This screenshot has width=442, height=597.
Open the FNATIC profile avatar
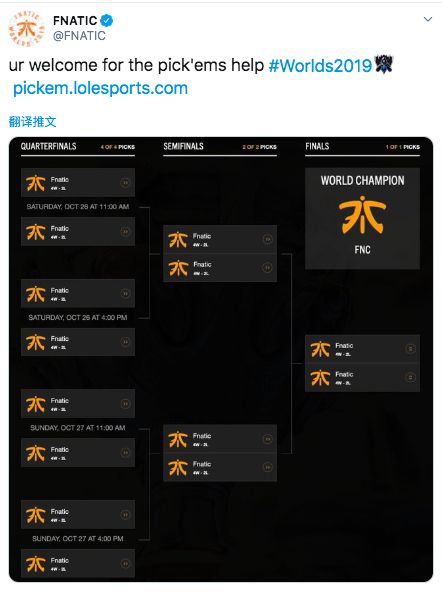point(26,29)
